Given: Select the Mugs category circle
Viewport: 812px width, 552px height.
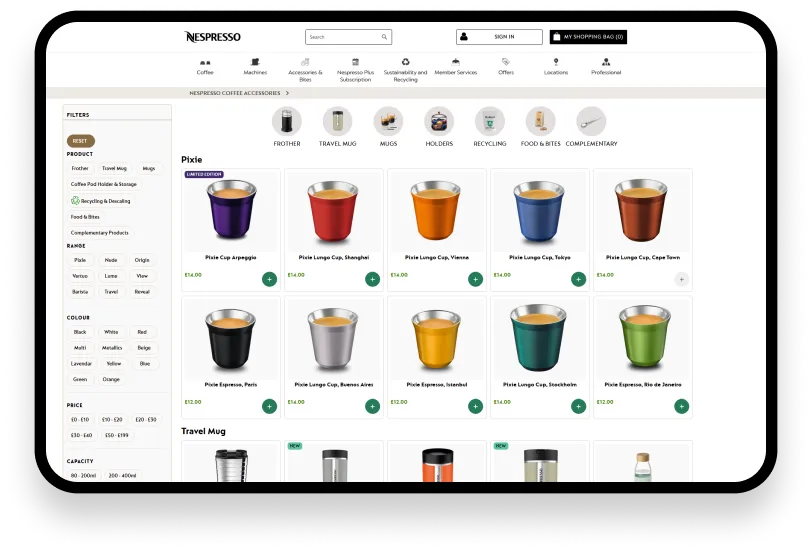Looking at the screenshot, I should 388,121.
